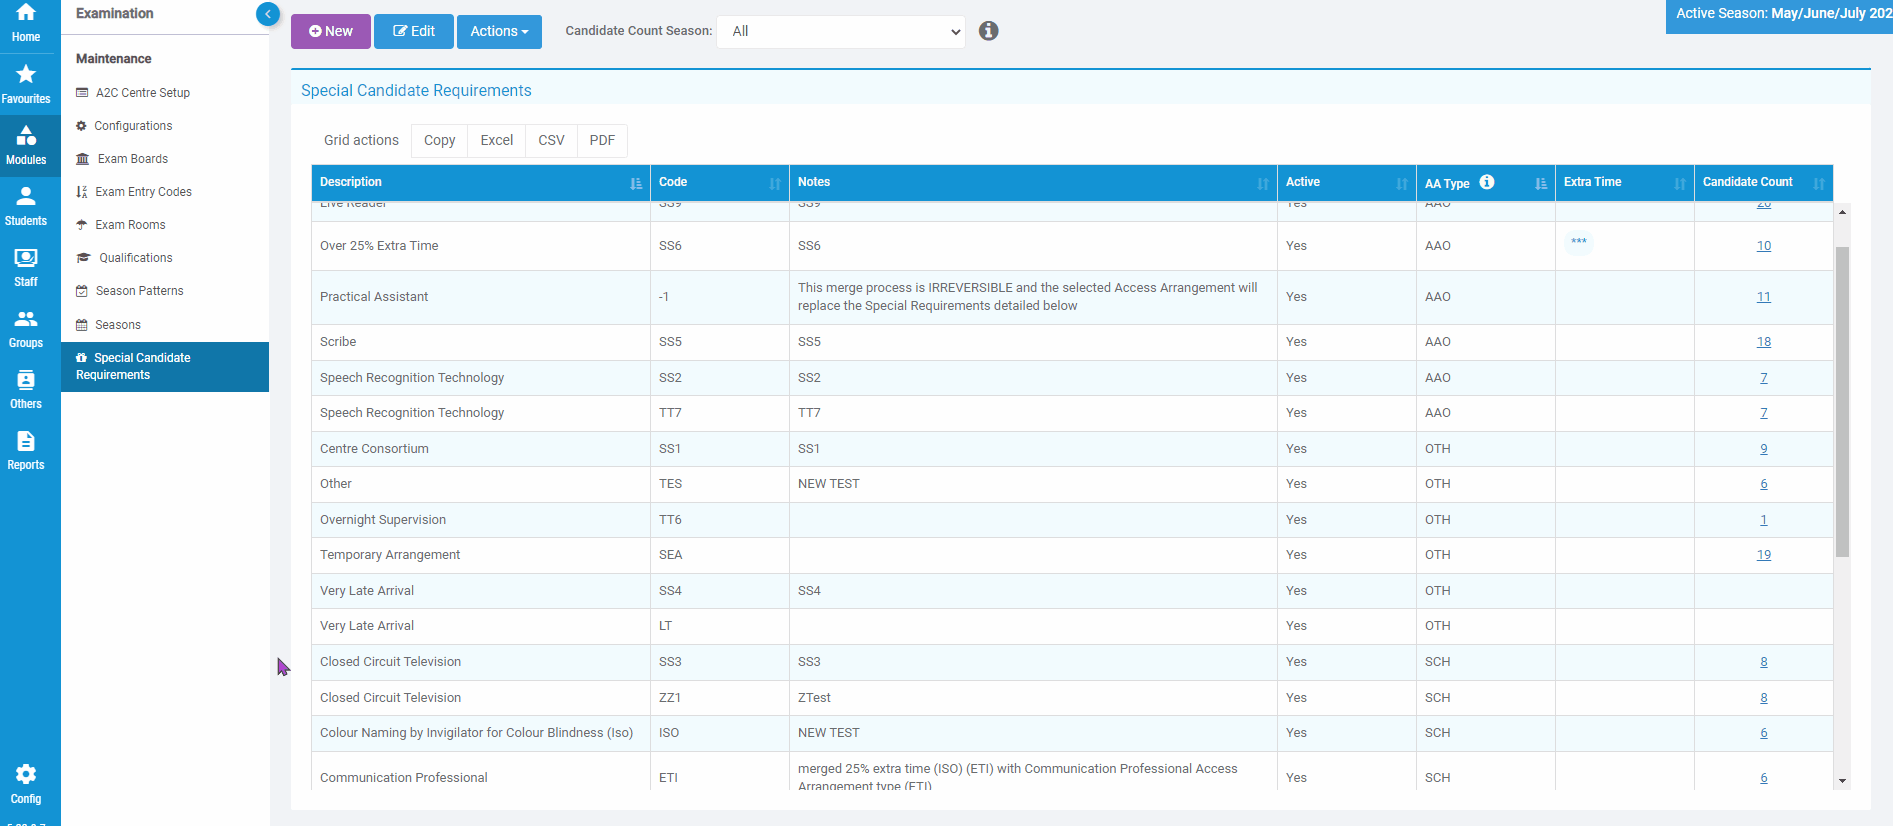Select Overnight Supervision row
This screenshot has width=1893, height=826.
pyautogui.click(x=1072, y=520)
